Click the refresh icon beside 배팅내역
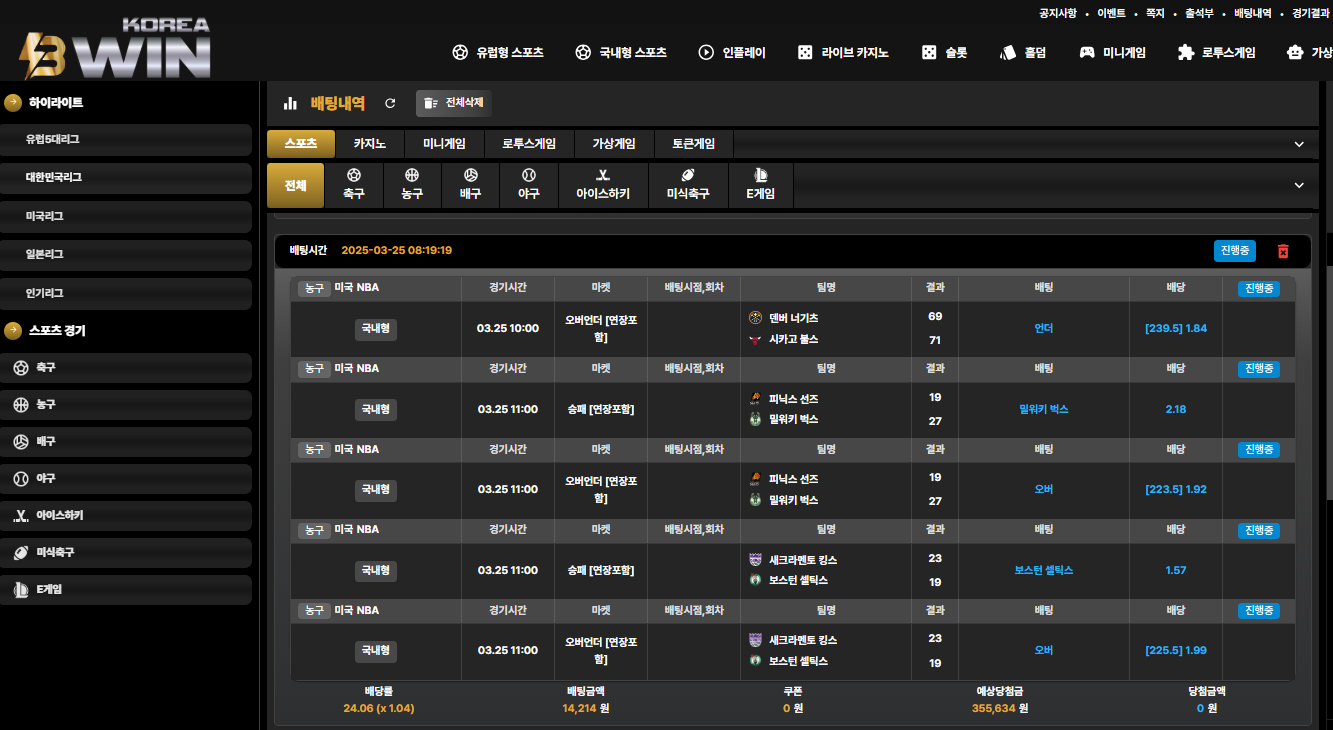 [390, 103]
